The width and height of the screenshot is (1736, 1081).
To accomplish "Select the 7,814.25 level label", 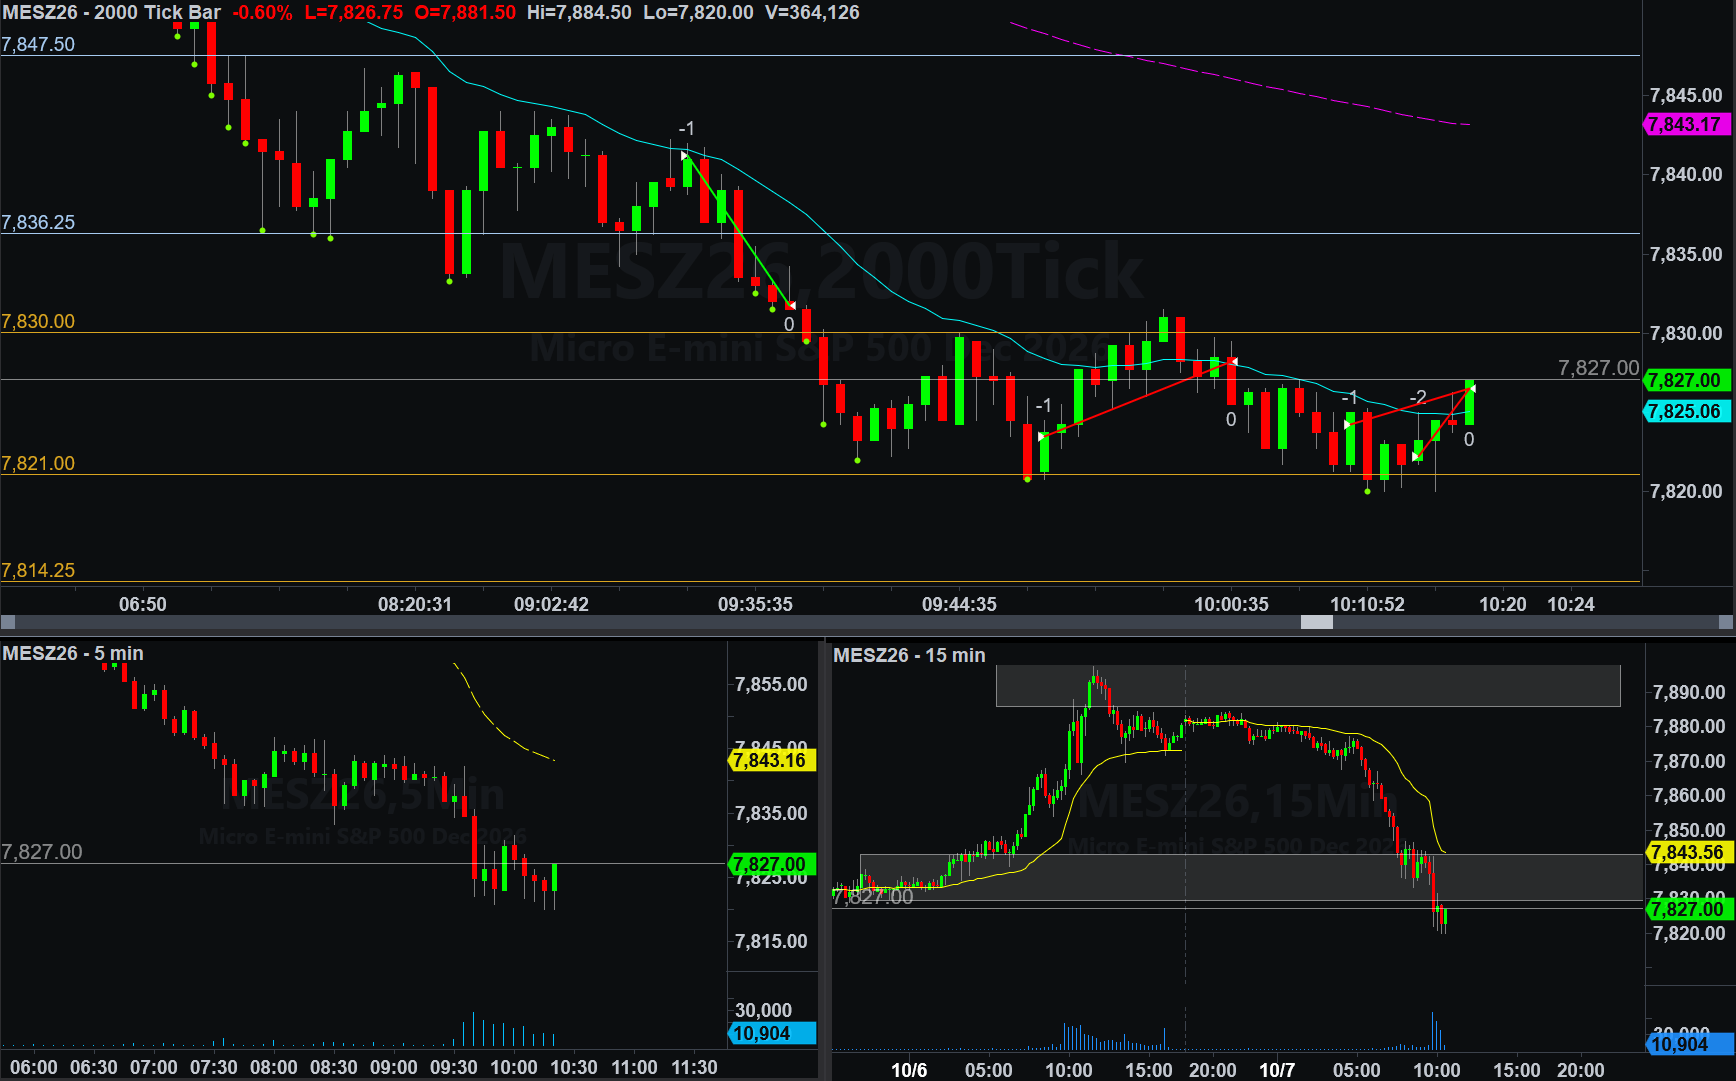I will click(38, 570).
